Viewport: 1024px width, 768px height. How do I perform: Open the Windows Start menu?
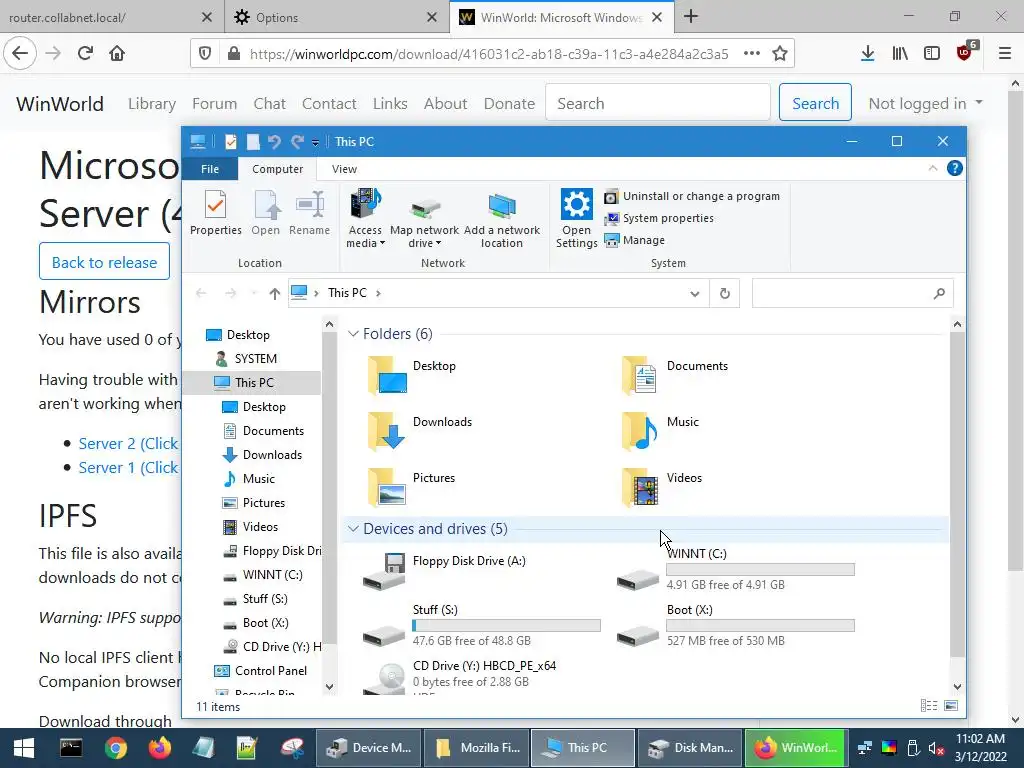coord(24,748)
